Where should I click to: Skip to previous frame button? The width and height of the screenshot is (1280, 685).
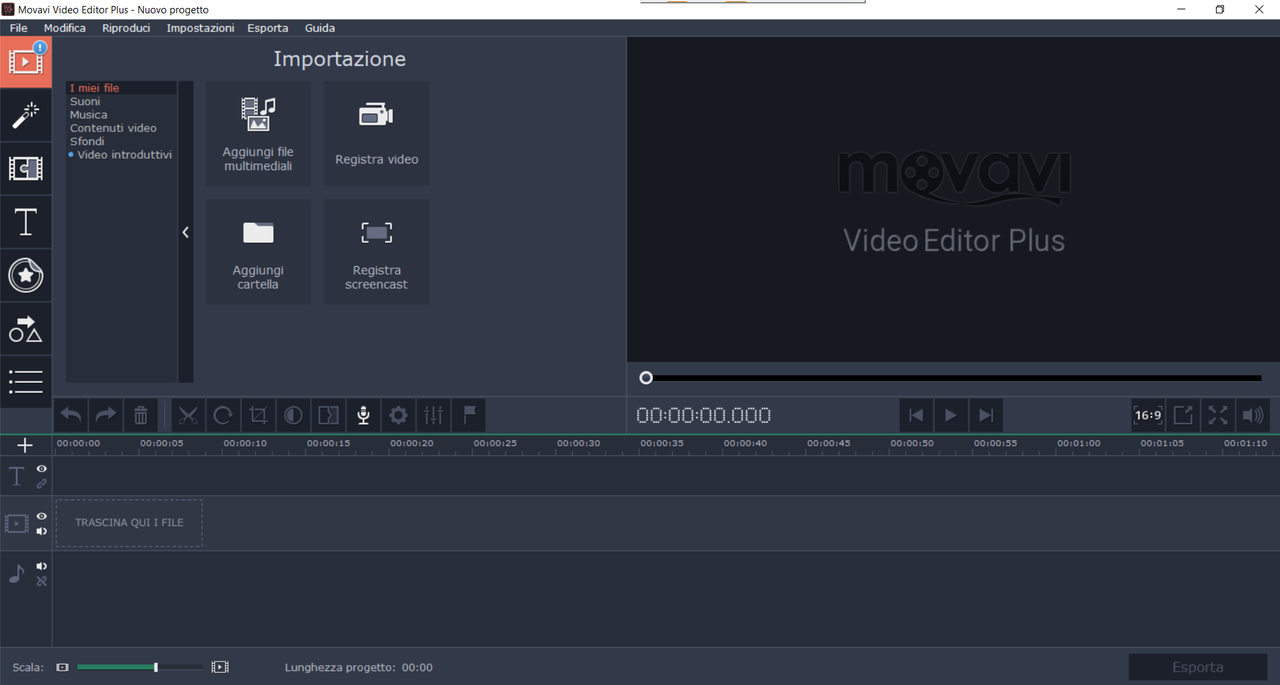point(916,415)
